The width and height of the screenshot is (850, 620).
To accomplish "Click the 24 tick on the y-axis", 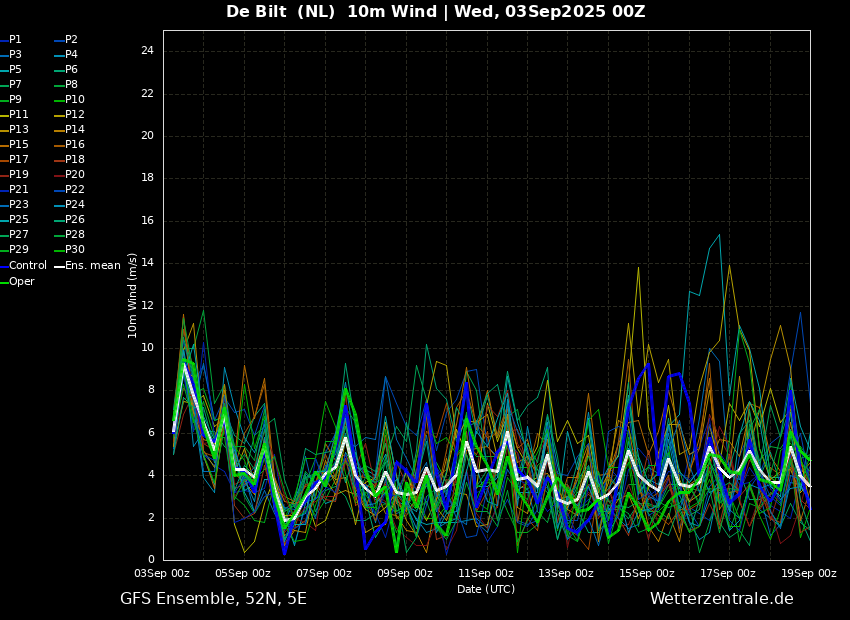I will 147,51.
